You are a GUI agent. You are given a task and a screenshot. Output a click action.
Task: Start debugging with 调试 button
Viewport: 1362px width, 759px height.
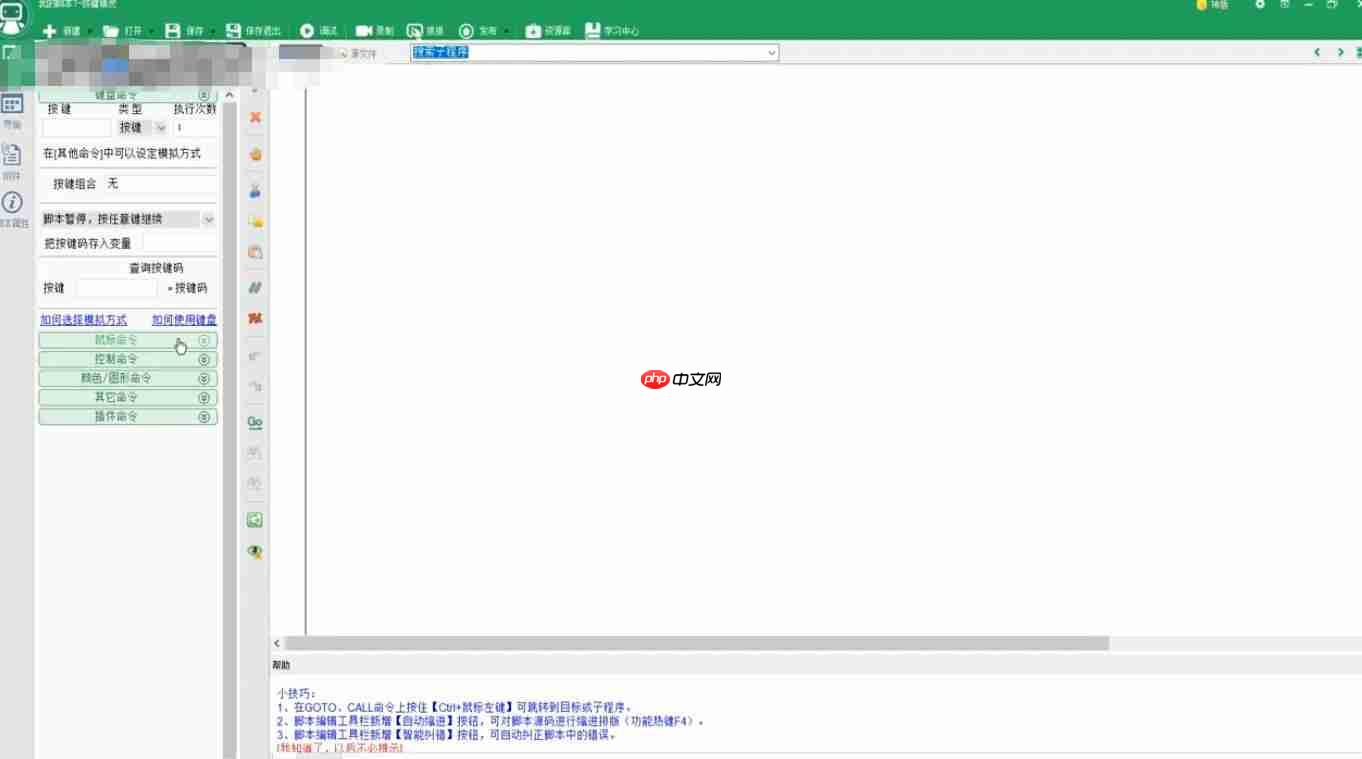click(x=318, y=31)
